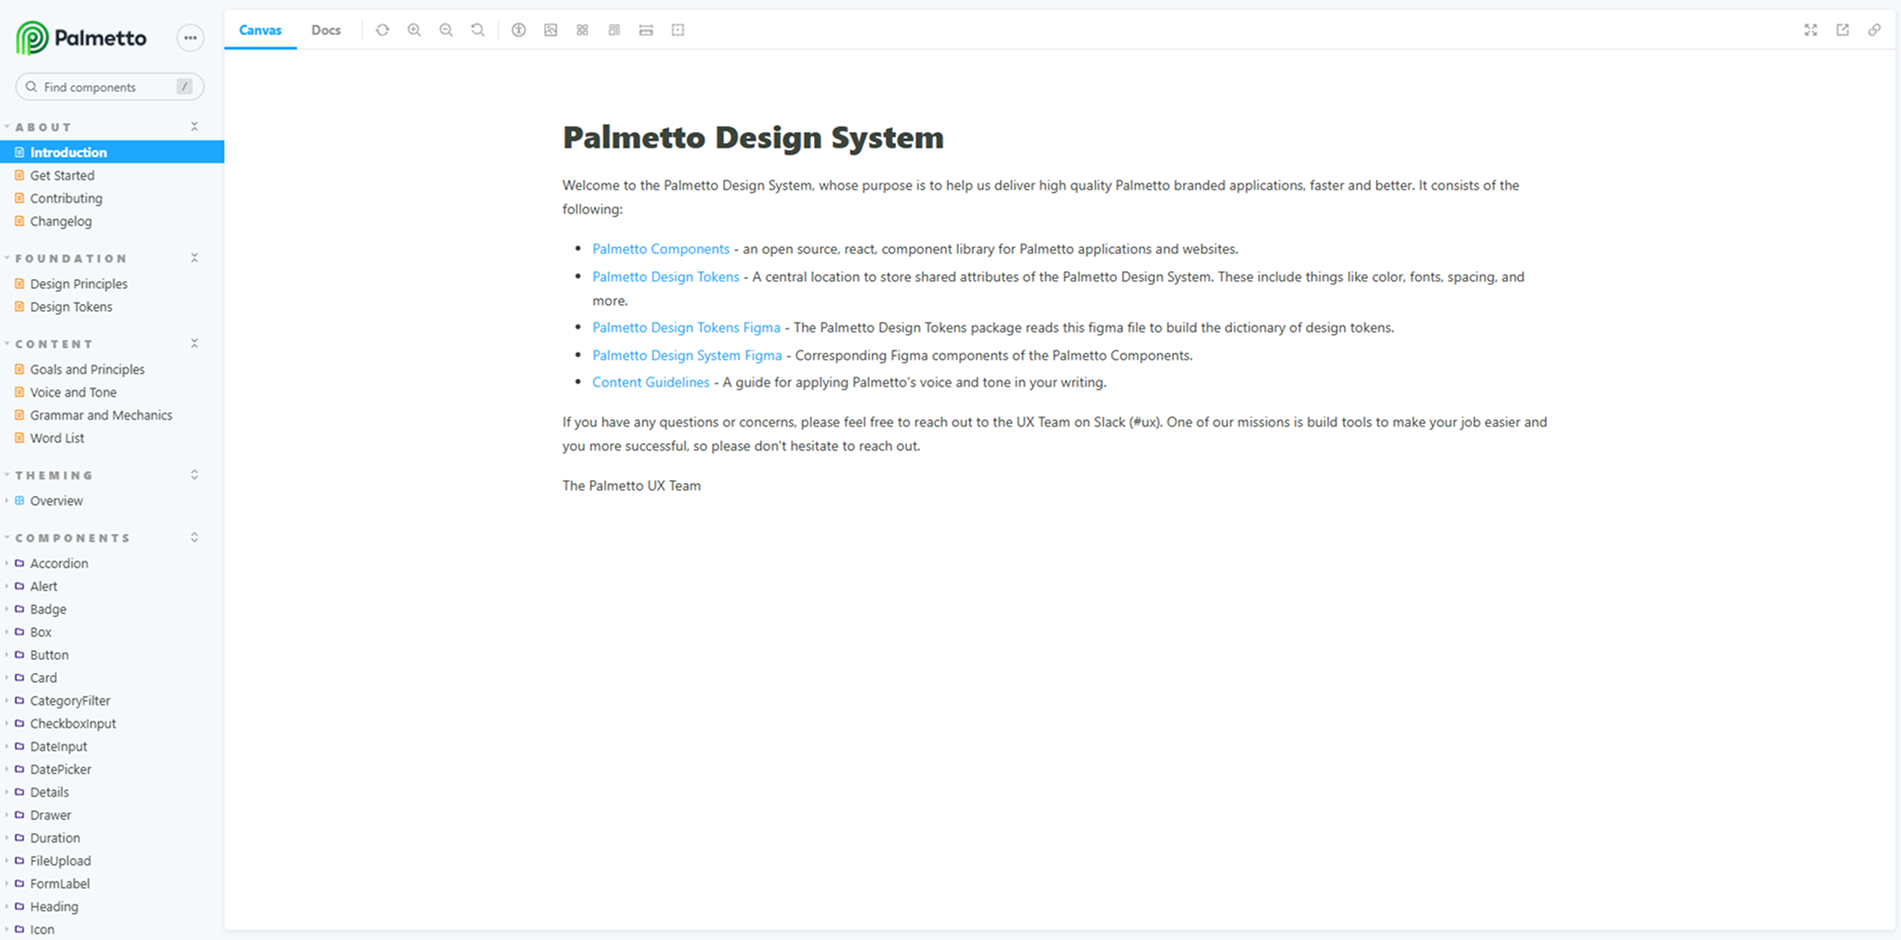Click the Palmetto logo
Screen dimensions: 1901x940
pos(82,38)
